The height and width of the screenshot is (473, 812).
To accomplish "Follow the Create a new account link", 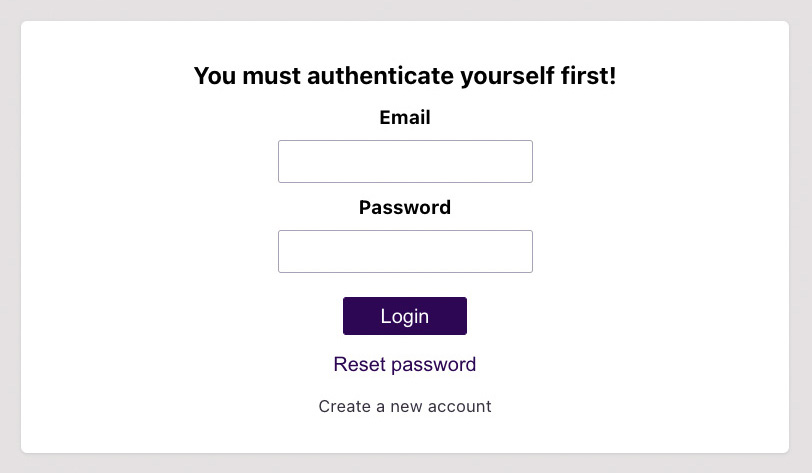I will pos(405,406).
